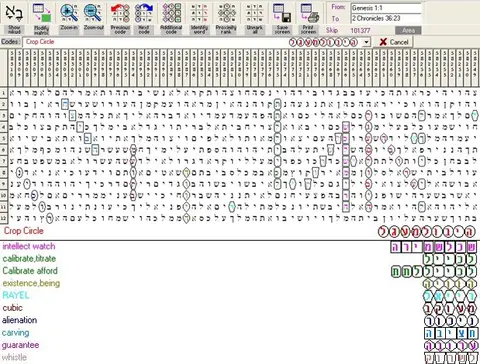
Task: Click the Hebrew letters for RAYEL
Action: click(x=451, y=296)
